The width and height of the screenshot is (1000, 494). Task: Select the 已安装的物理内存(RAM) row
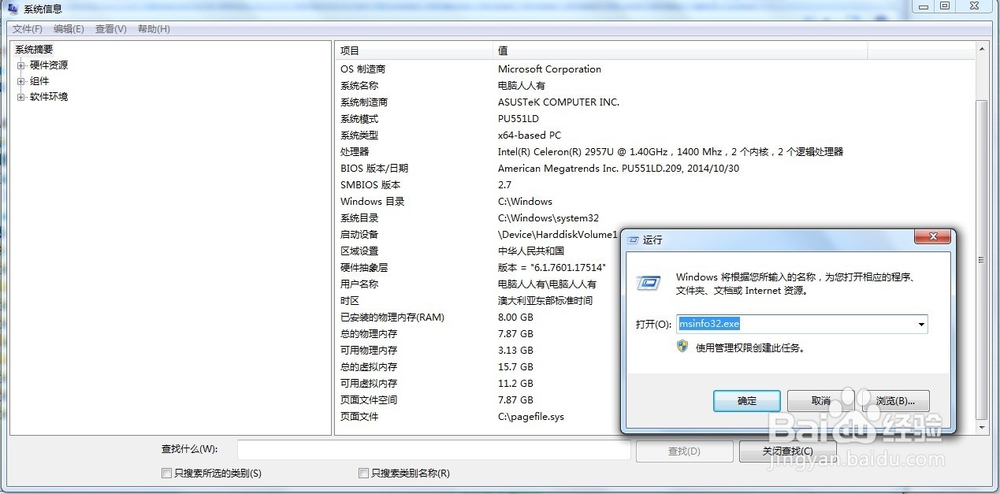click(x=478, y=317)
